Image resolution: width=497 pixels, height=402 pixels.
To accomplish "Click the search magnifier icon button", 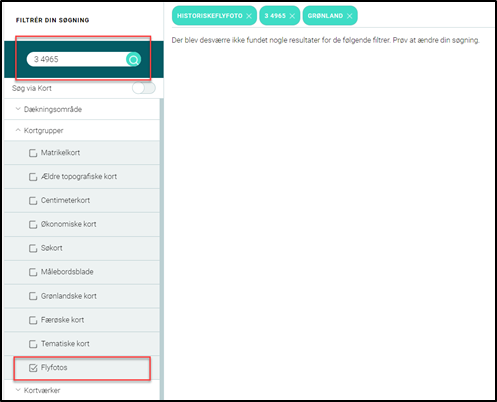I will pos(134,60).
